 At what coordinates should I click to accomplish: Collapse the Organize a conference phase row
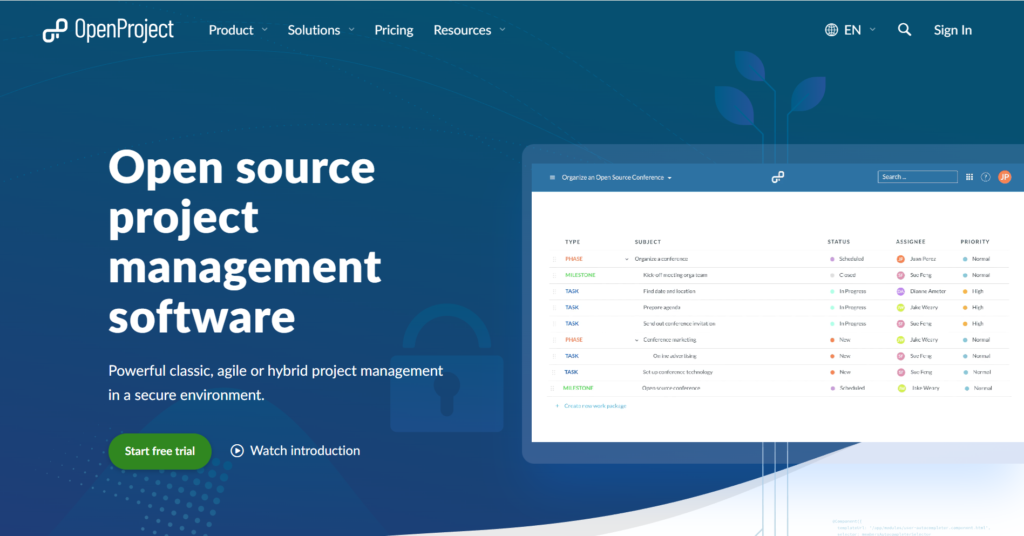point(627,259)
